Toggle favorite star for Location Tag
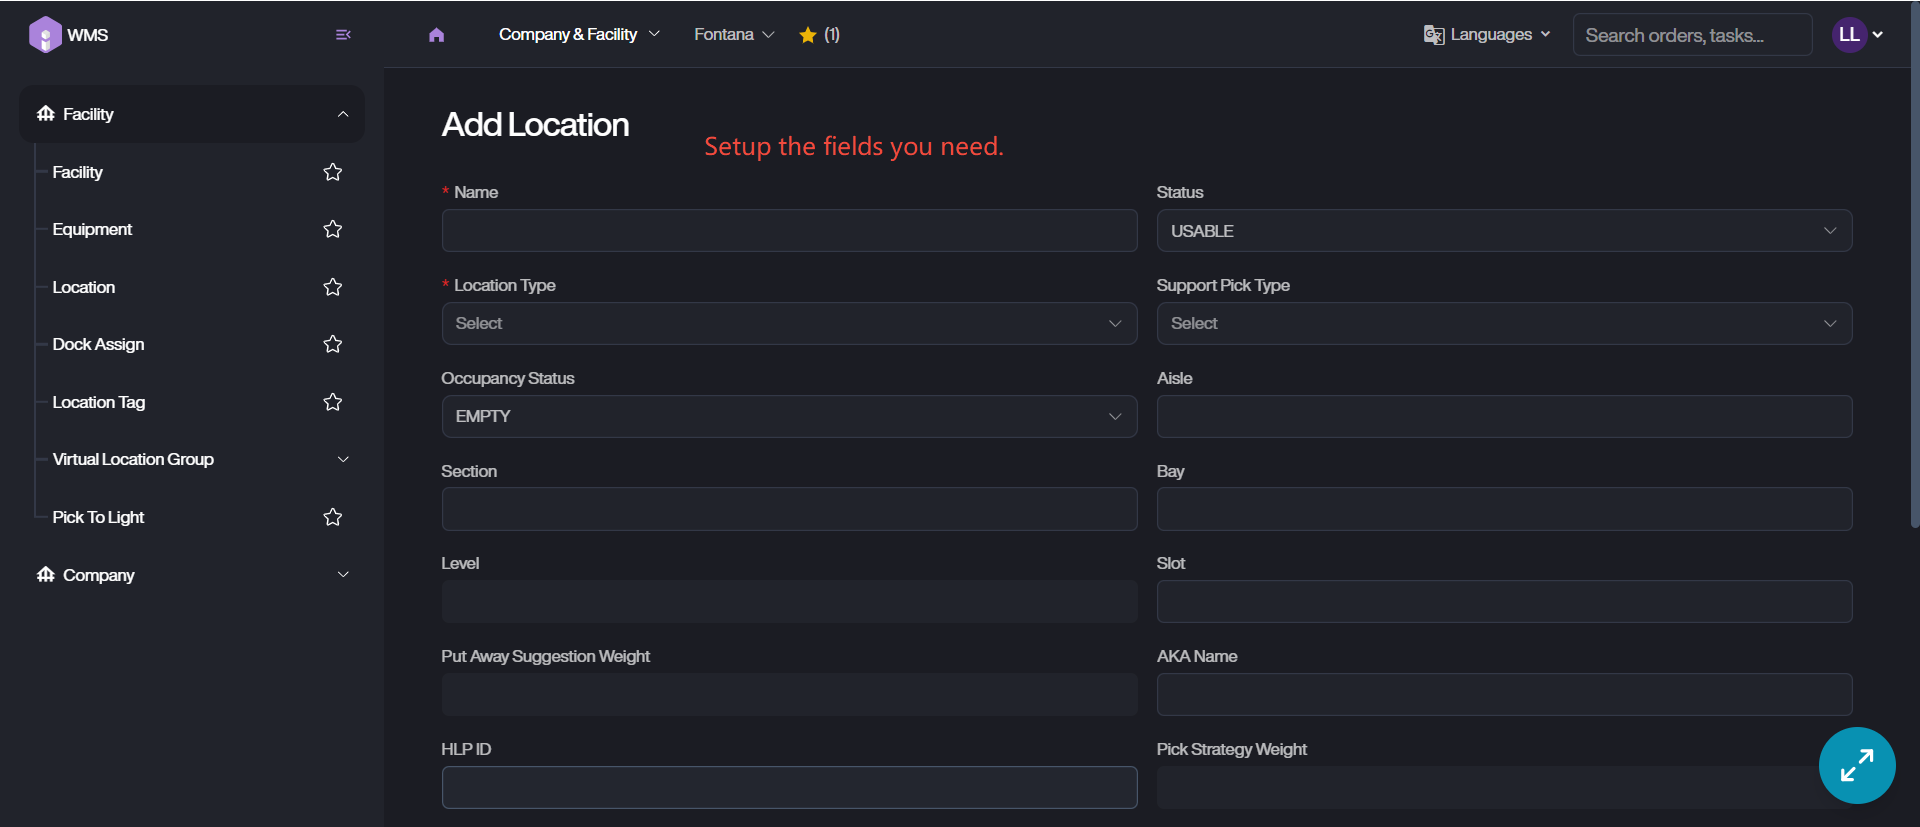 click(333, 402)
